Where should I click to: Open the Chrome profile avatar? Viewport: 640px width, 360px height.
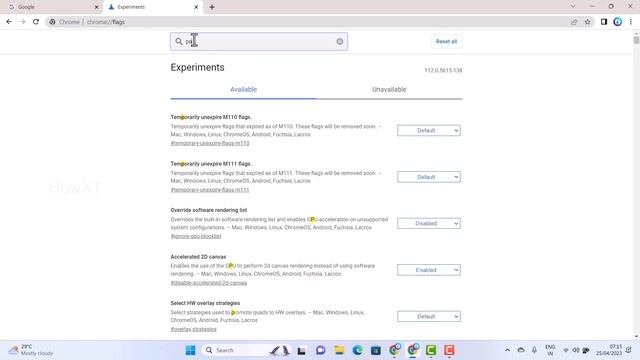(618, 22)
